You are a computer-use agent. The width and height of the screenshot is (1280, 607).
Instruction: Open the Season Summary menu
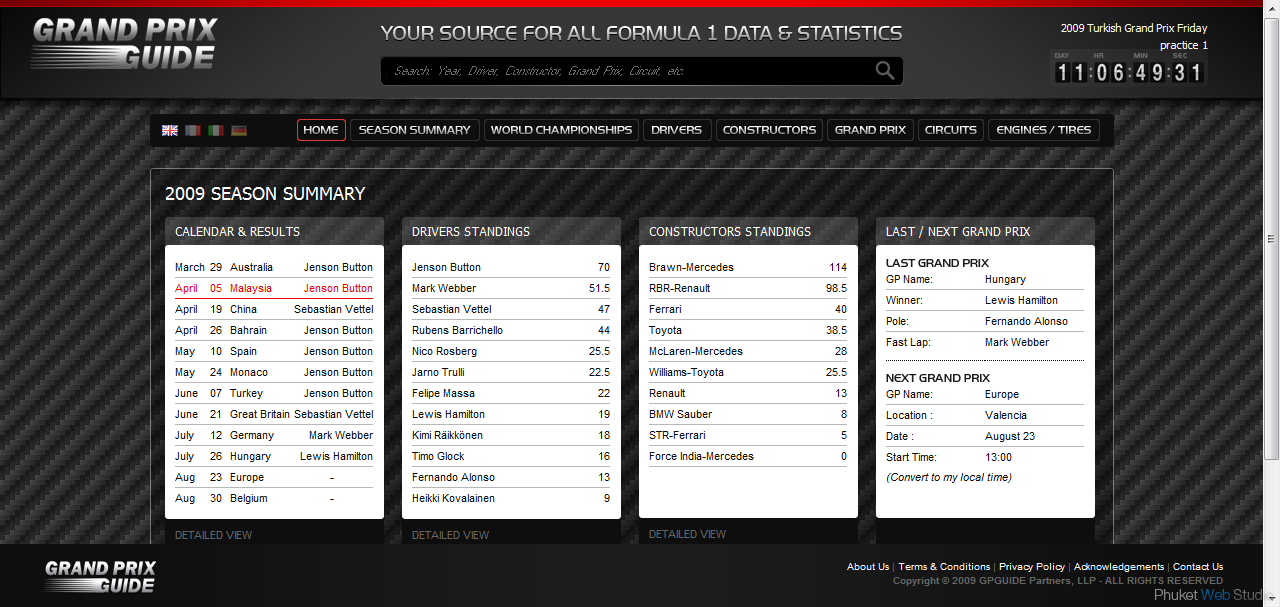tap(414, 130)
